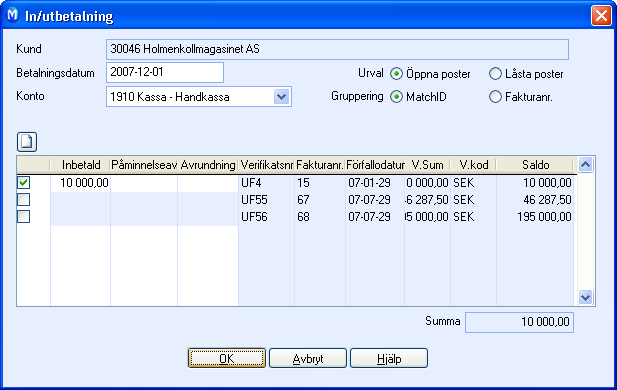Open the Konto dropdown arrow

281,96
